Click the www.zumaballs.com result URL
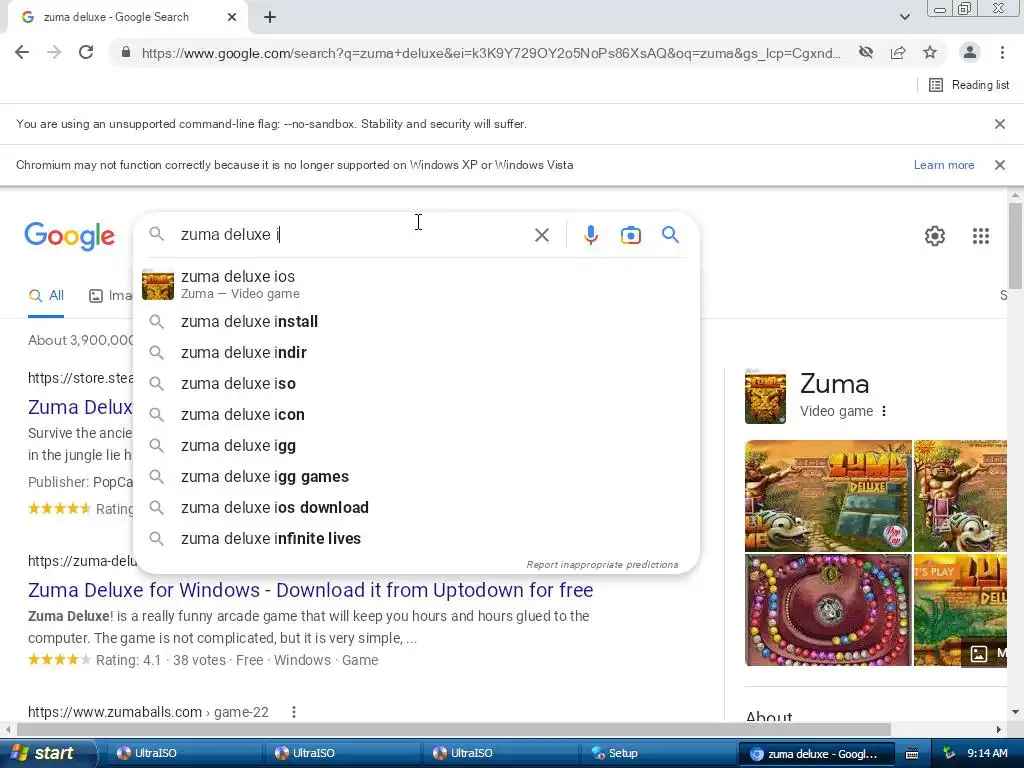Image resolution: width=1024 pixels, height=768 pixels. 148,712
